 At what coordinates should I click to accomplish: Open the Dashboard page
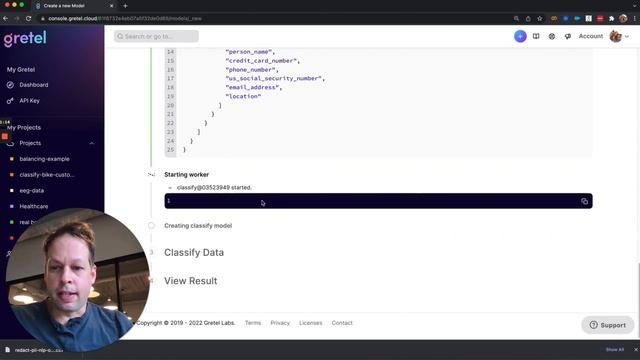tap(33, 85)
